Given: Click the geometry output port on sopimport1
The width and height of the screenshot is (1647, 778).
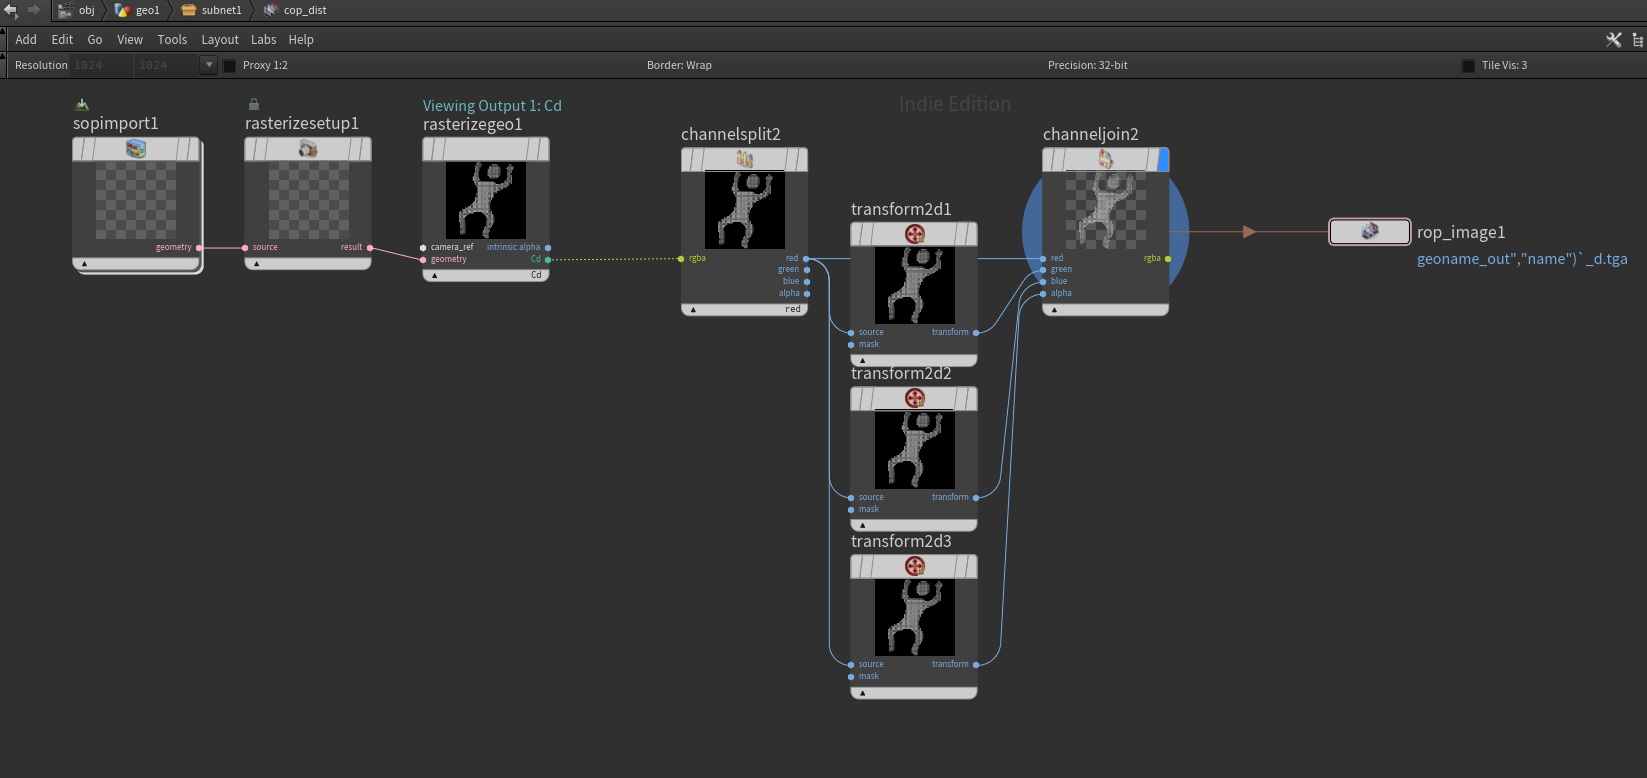Looking at the screenshot, I should click(199, 247).
